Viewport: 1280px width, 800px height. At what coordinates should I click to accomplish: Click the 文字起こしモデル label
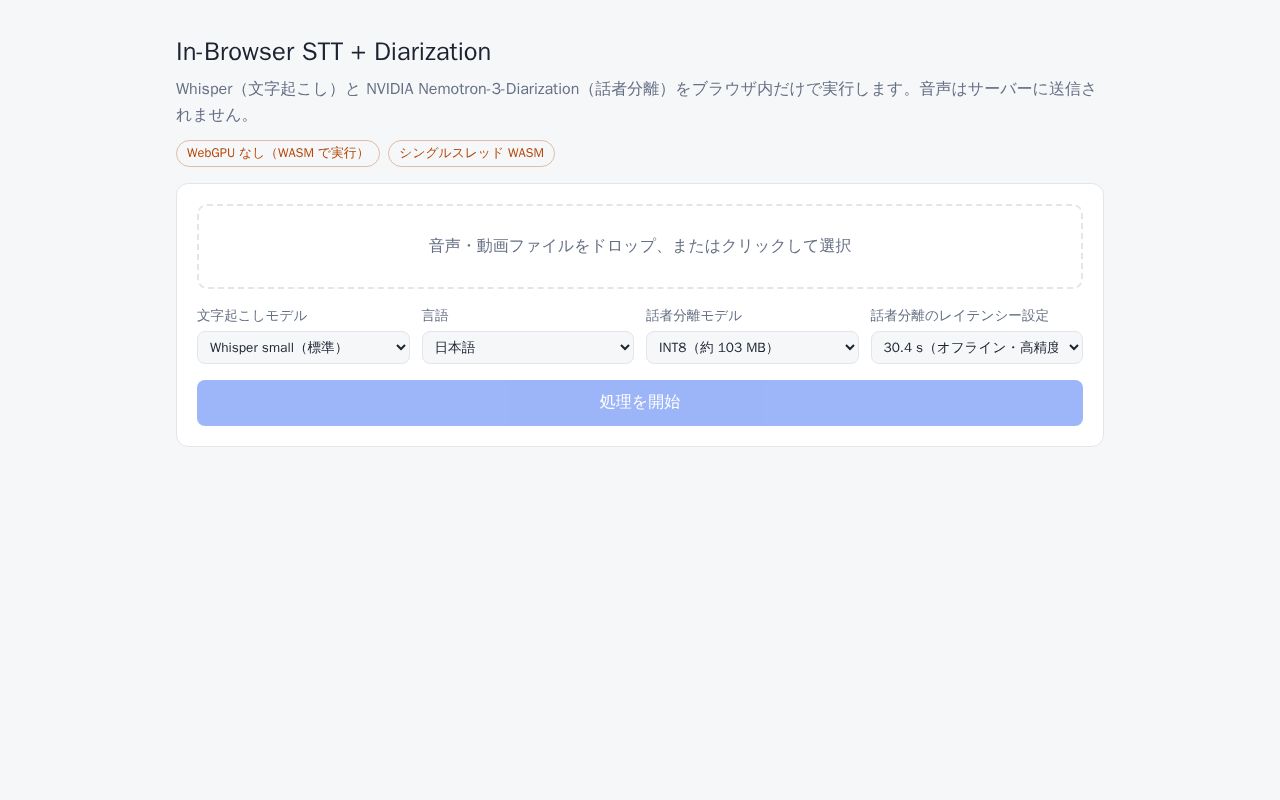252,315
